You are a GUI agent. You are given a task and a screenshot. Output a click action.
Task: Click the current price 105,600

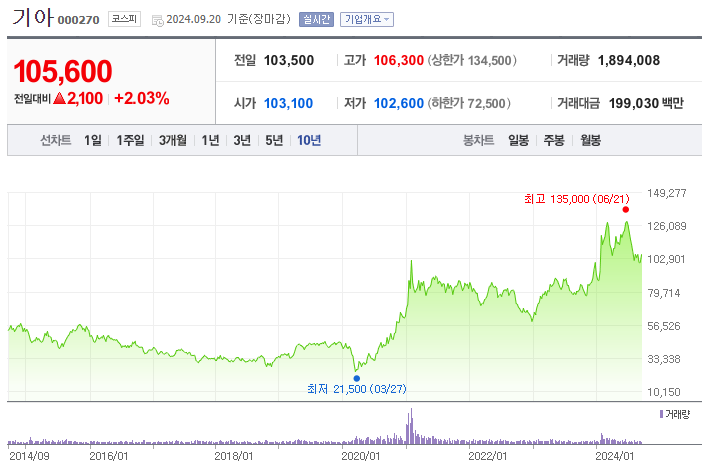coord(63,71)
